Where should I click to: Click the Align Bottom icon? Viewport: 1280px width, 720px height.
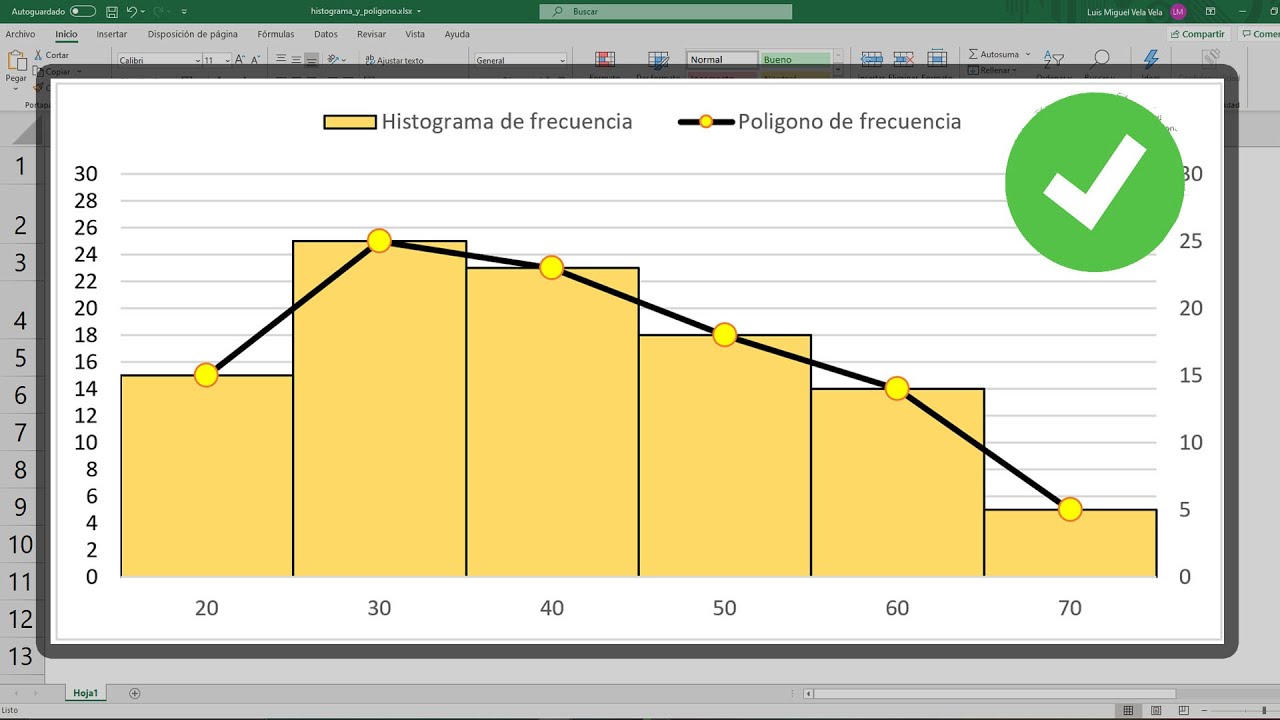coord(312,60)
